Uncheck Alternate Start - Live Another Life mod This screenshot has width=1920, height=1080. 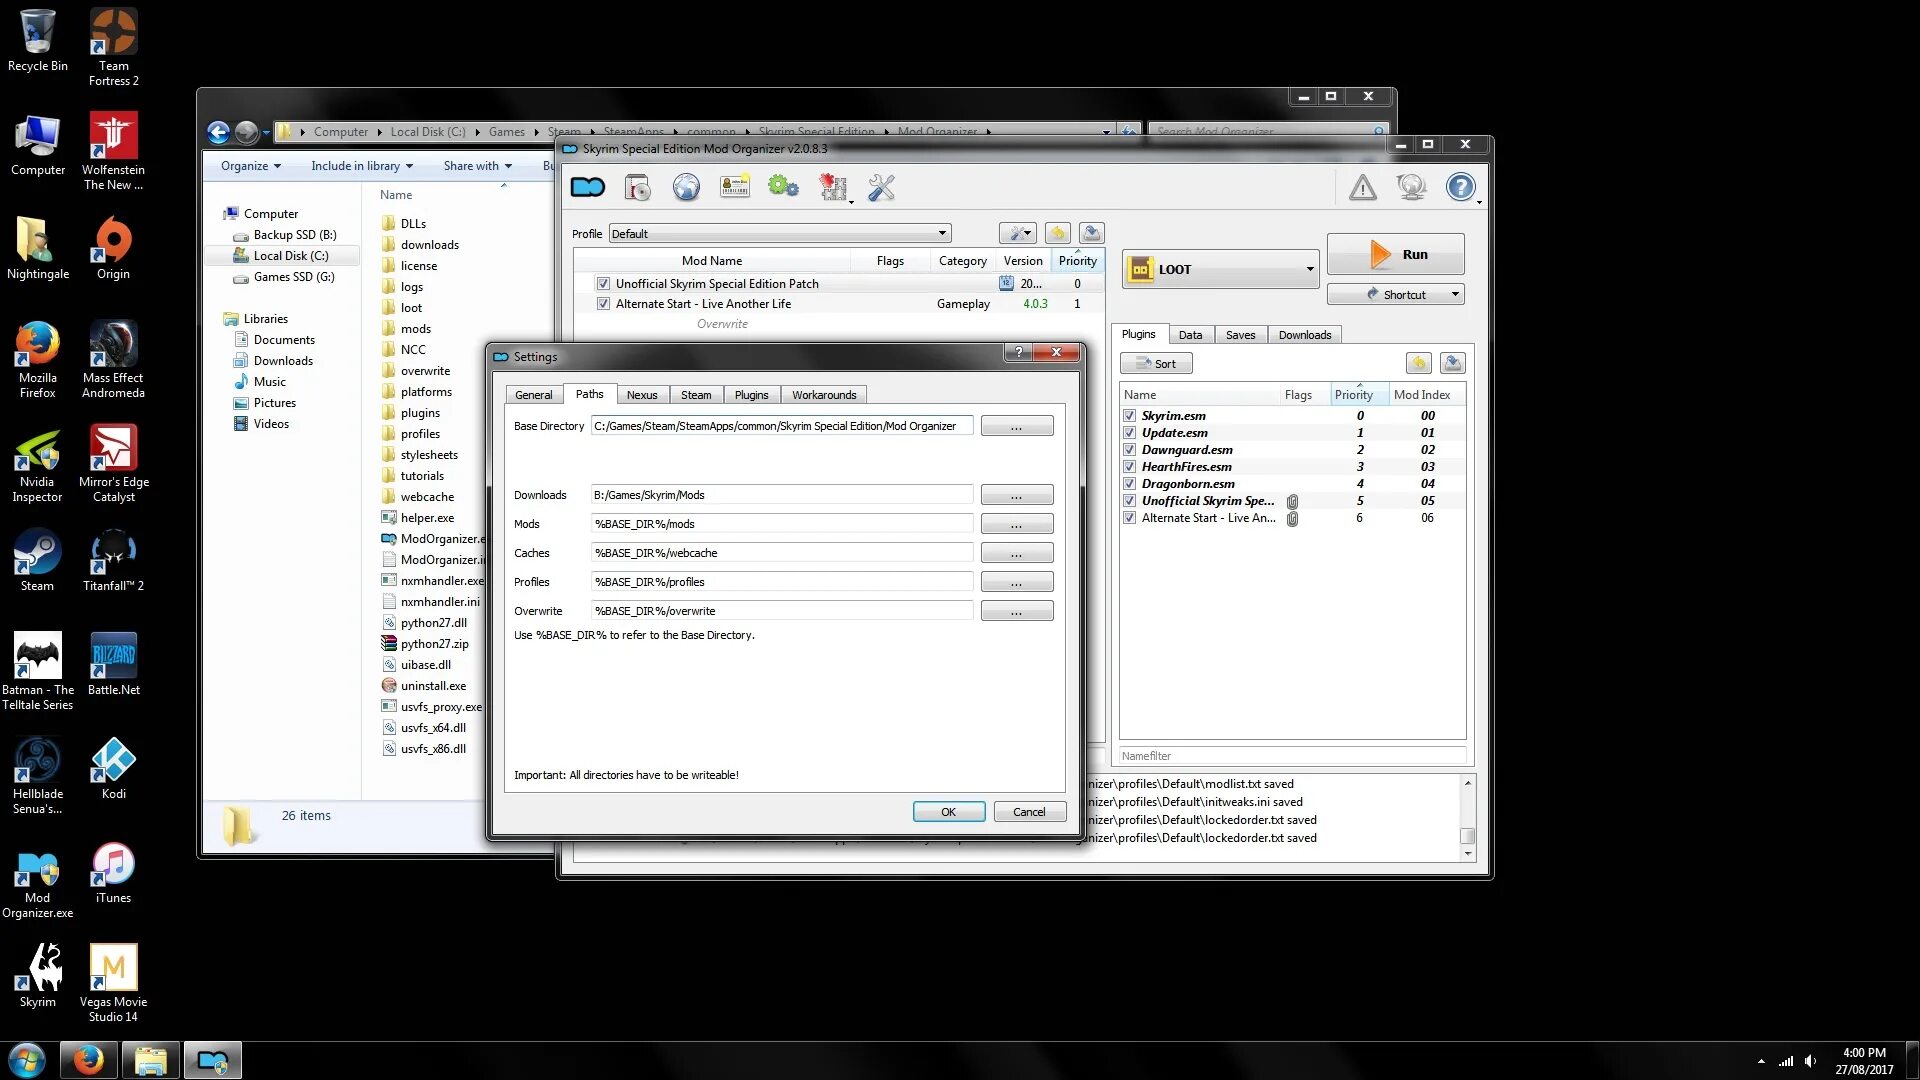pos(603,304)
